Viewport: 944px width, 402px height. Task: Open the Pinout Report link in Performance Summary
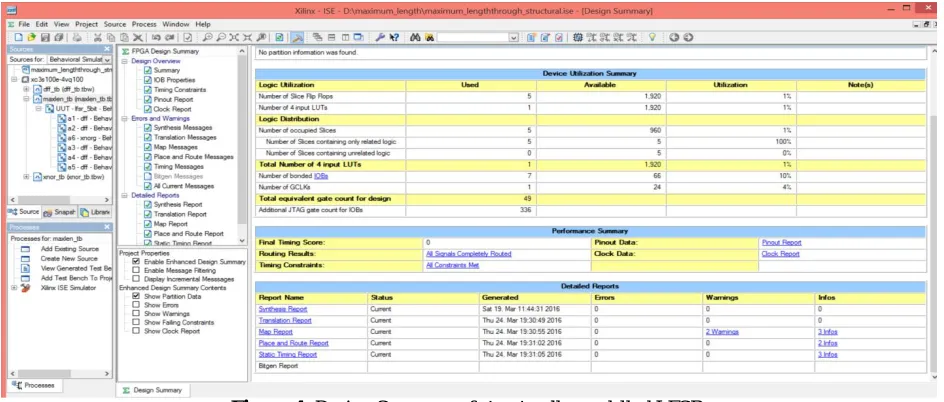(x=781, y=243)
